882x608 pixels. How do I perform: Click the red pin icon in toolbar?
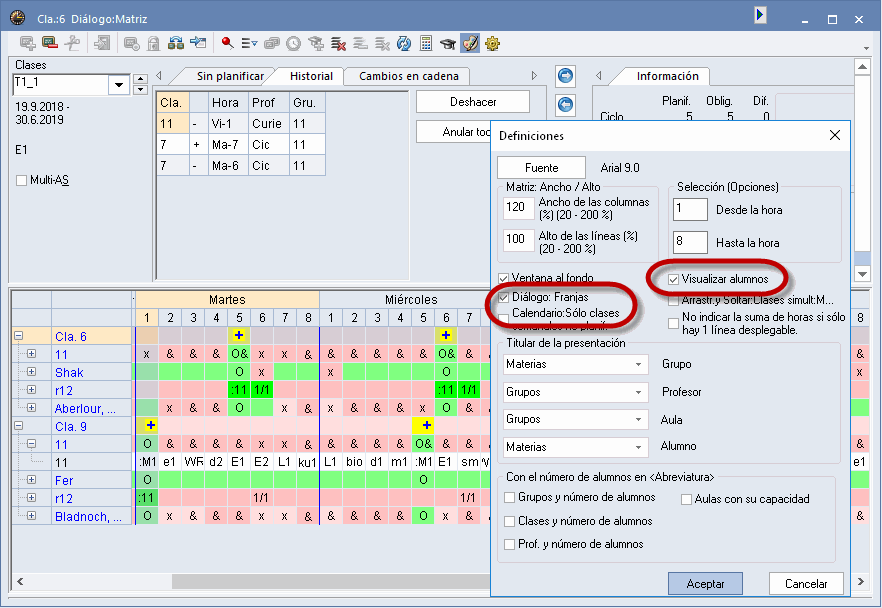tap(227, 43)
